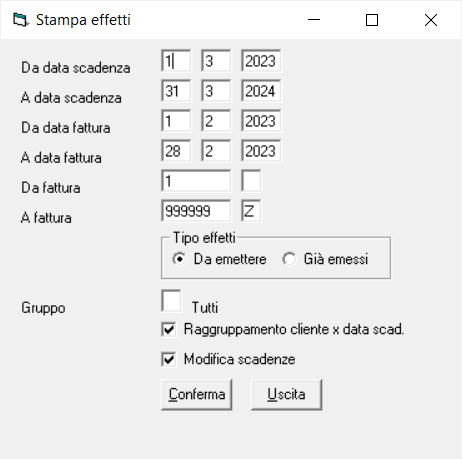Select the Da emettere radio button
Screen dimensions: 462x459
179,259
